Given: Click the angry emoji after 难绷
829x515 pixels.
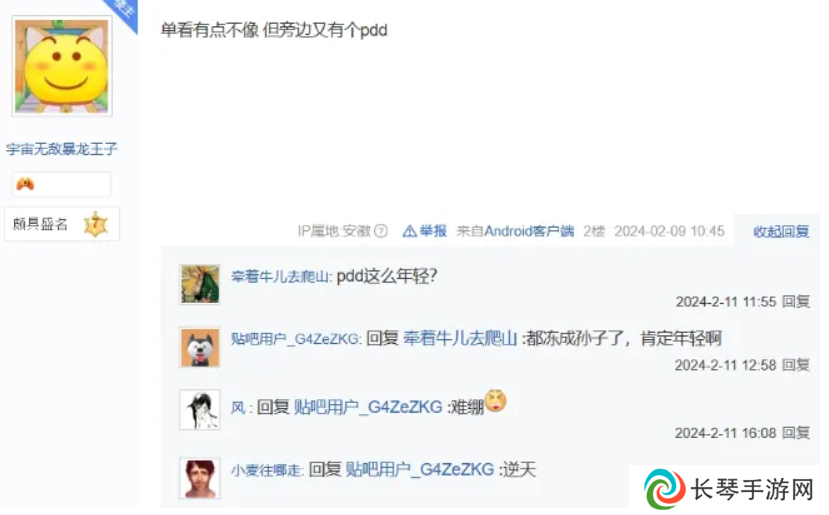Looking at the screenshot, I should pyautogui.click(x=495, y=401).
